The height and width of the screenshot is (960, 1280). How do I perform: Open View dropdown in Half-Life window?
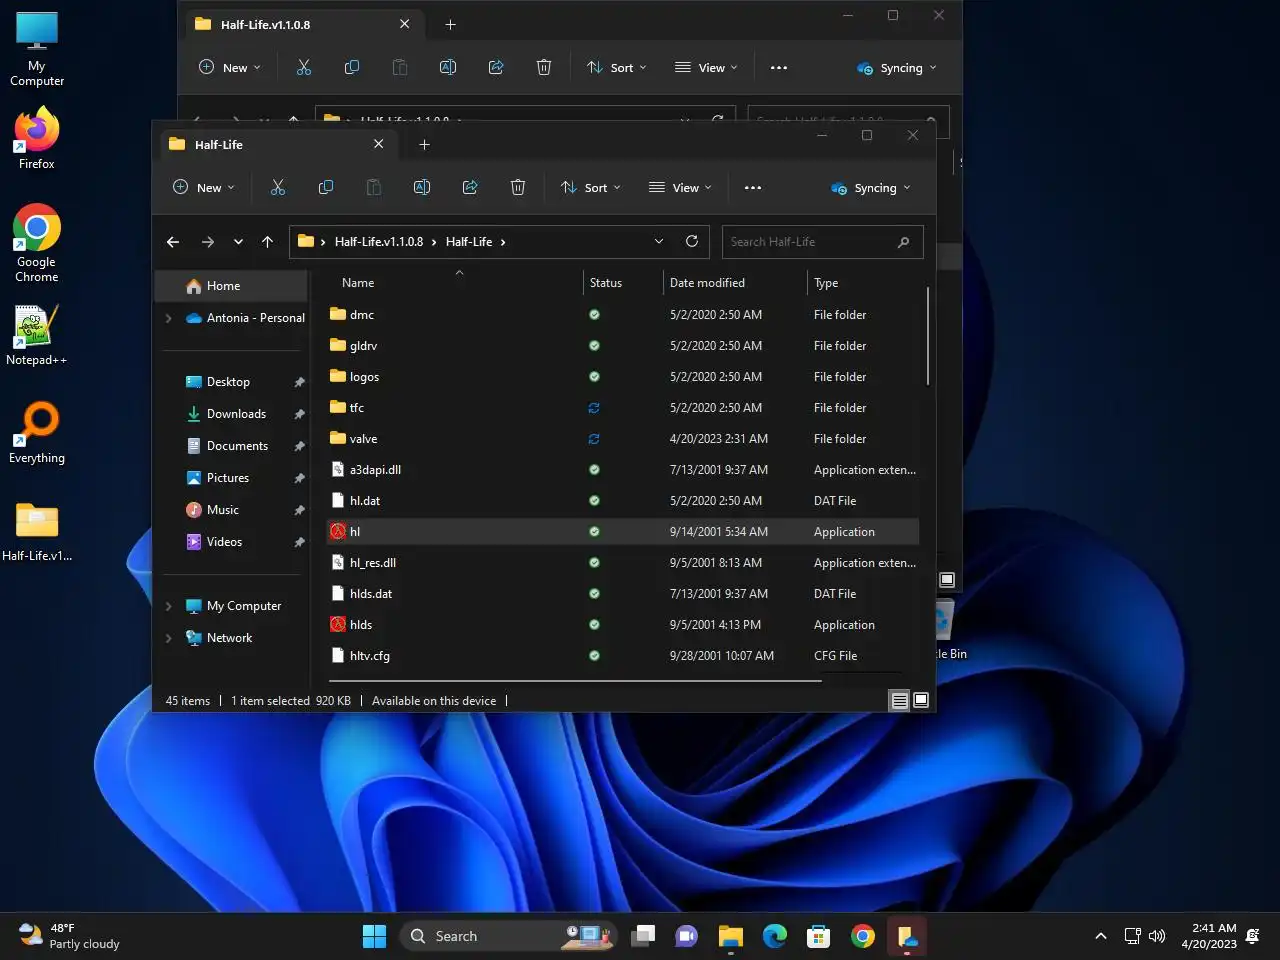coord(680,187)
